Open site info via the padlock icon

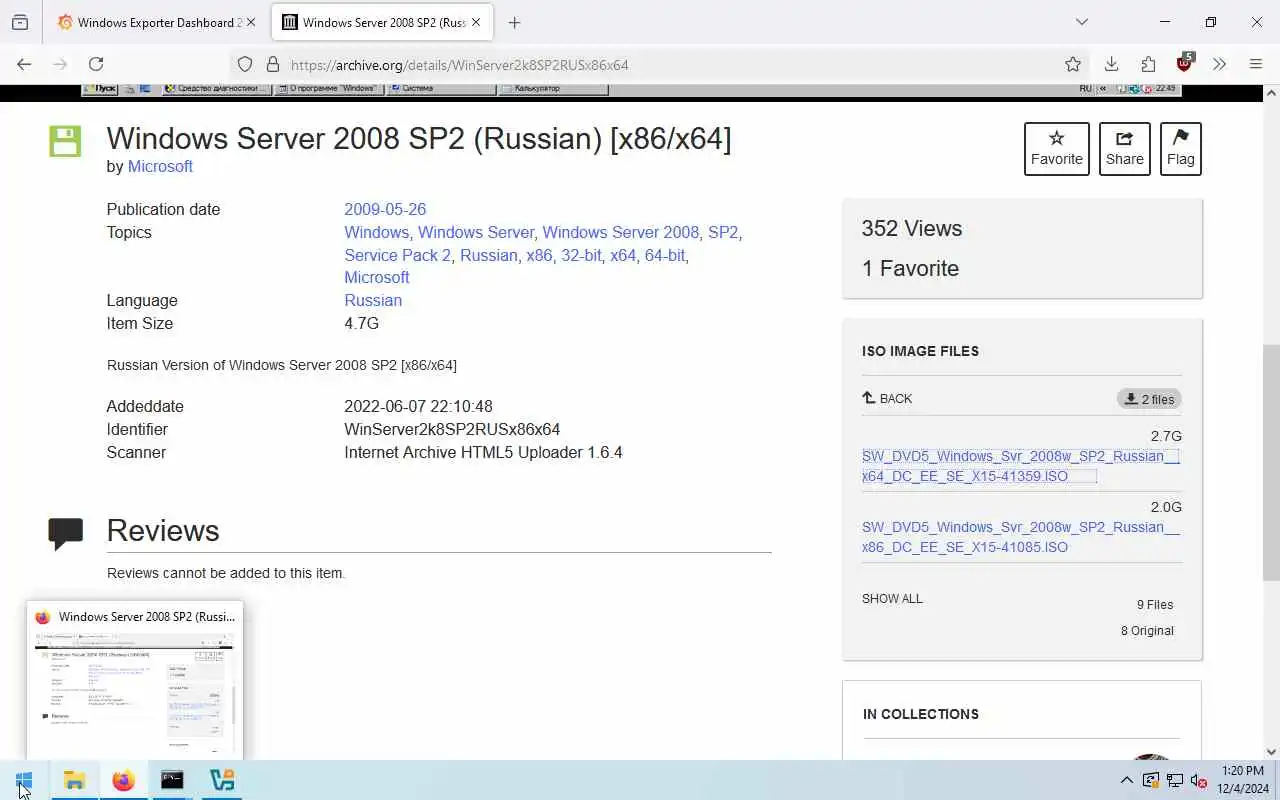(x=272, y=64)
